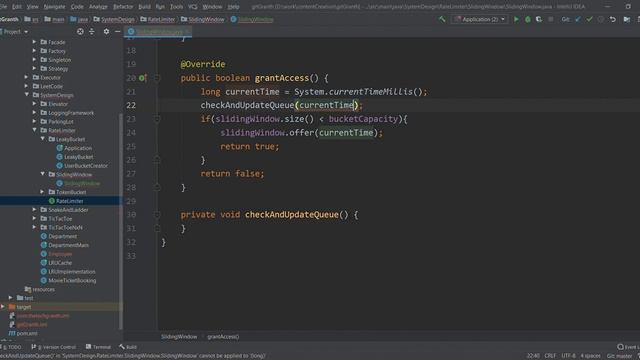Fold the grantAccess method at line 20
The image size is (640, 360).
point(157,78)
